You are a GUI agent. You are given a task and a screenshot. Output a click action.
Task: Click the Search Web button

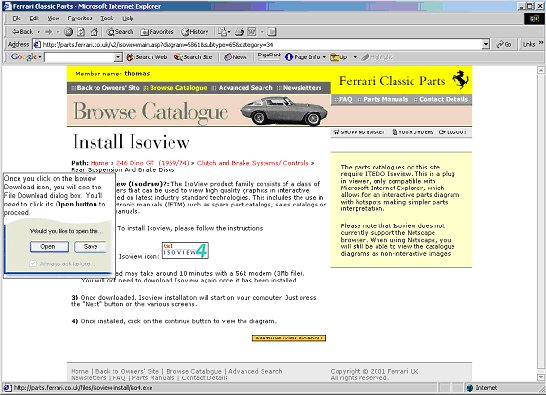tap(147, 57)
